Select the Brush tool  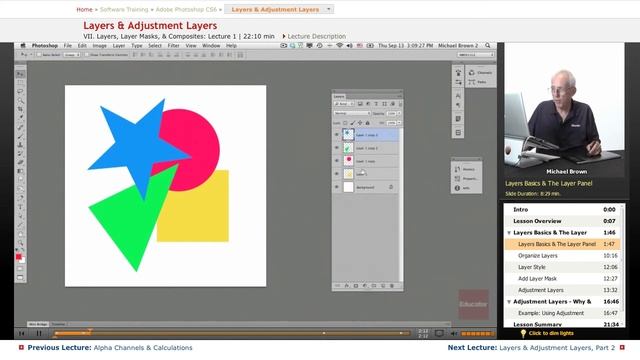click(20, 136)
